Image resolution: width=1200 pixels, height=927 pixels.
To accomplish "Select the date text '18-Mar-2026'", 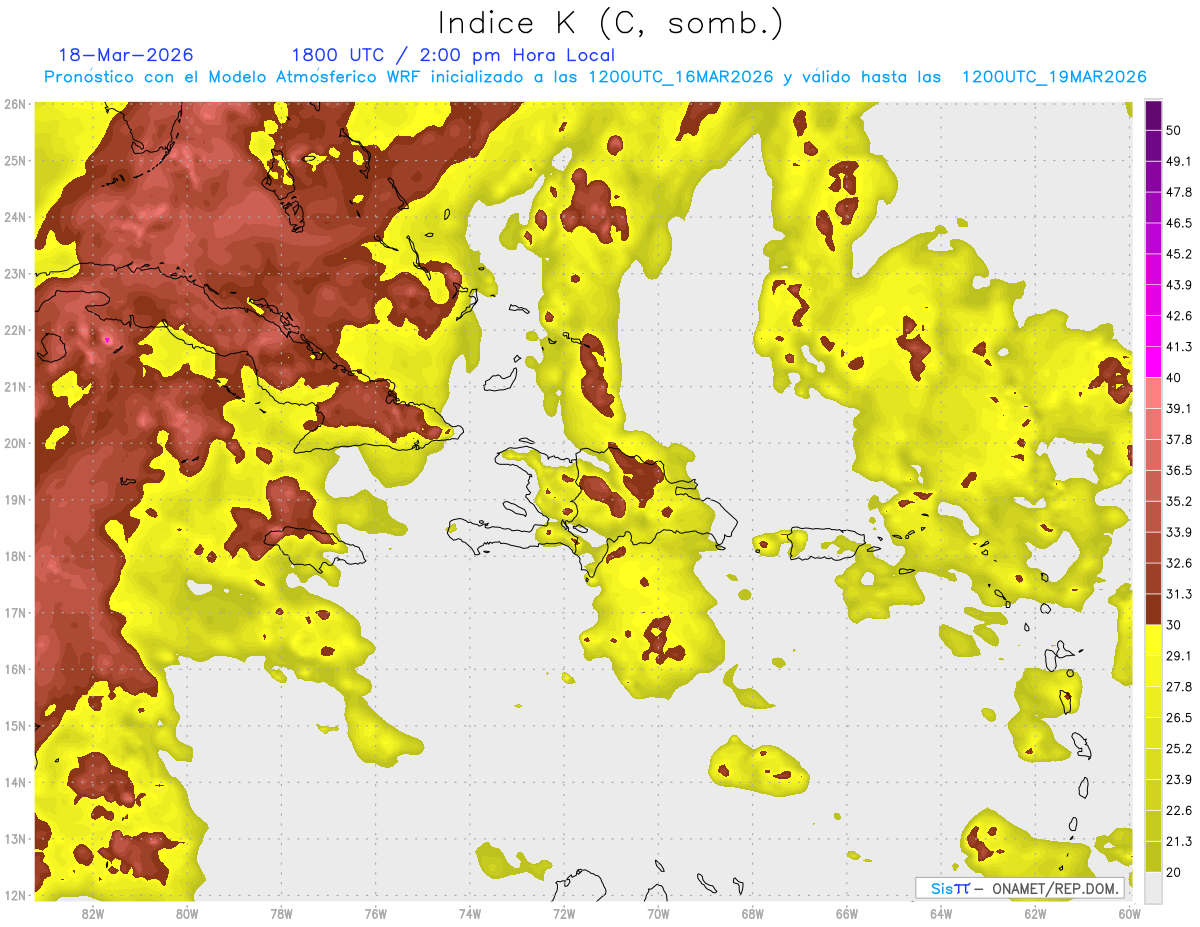I will click(x=126, y=55).
